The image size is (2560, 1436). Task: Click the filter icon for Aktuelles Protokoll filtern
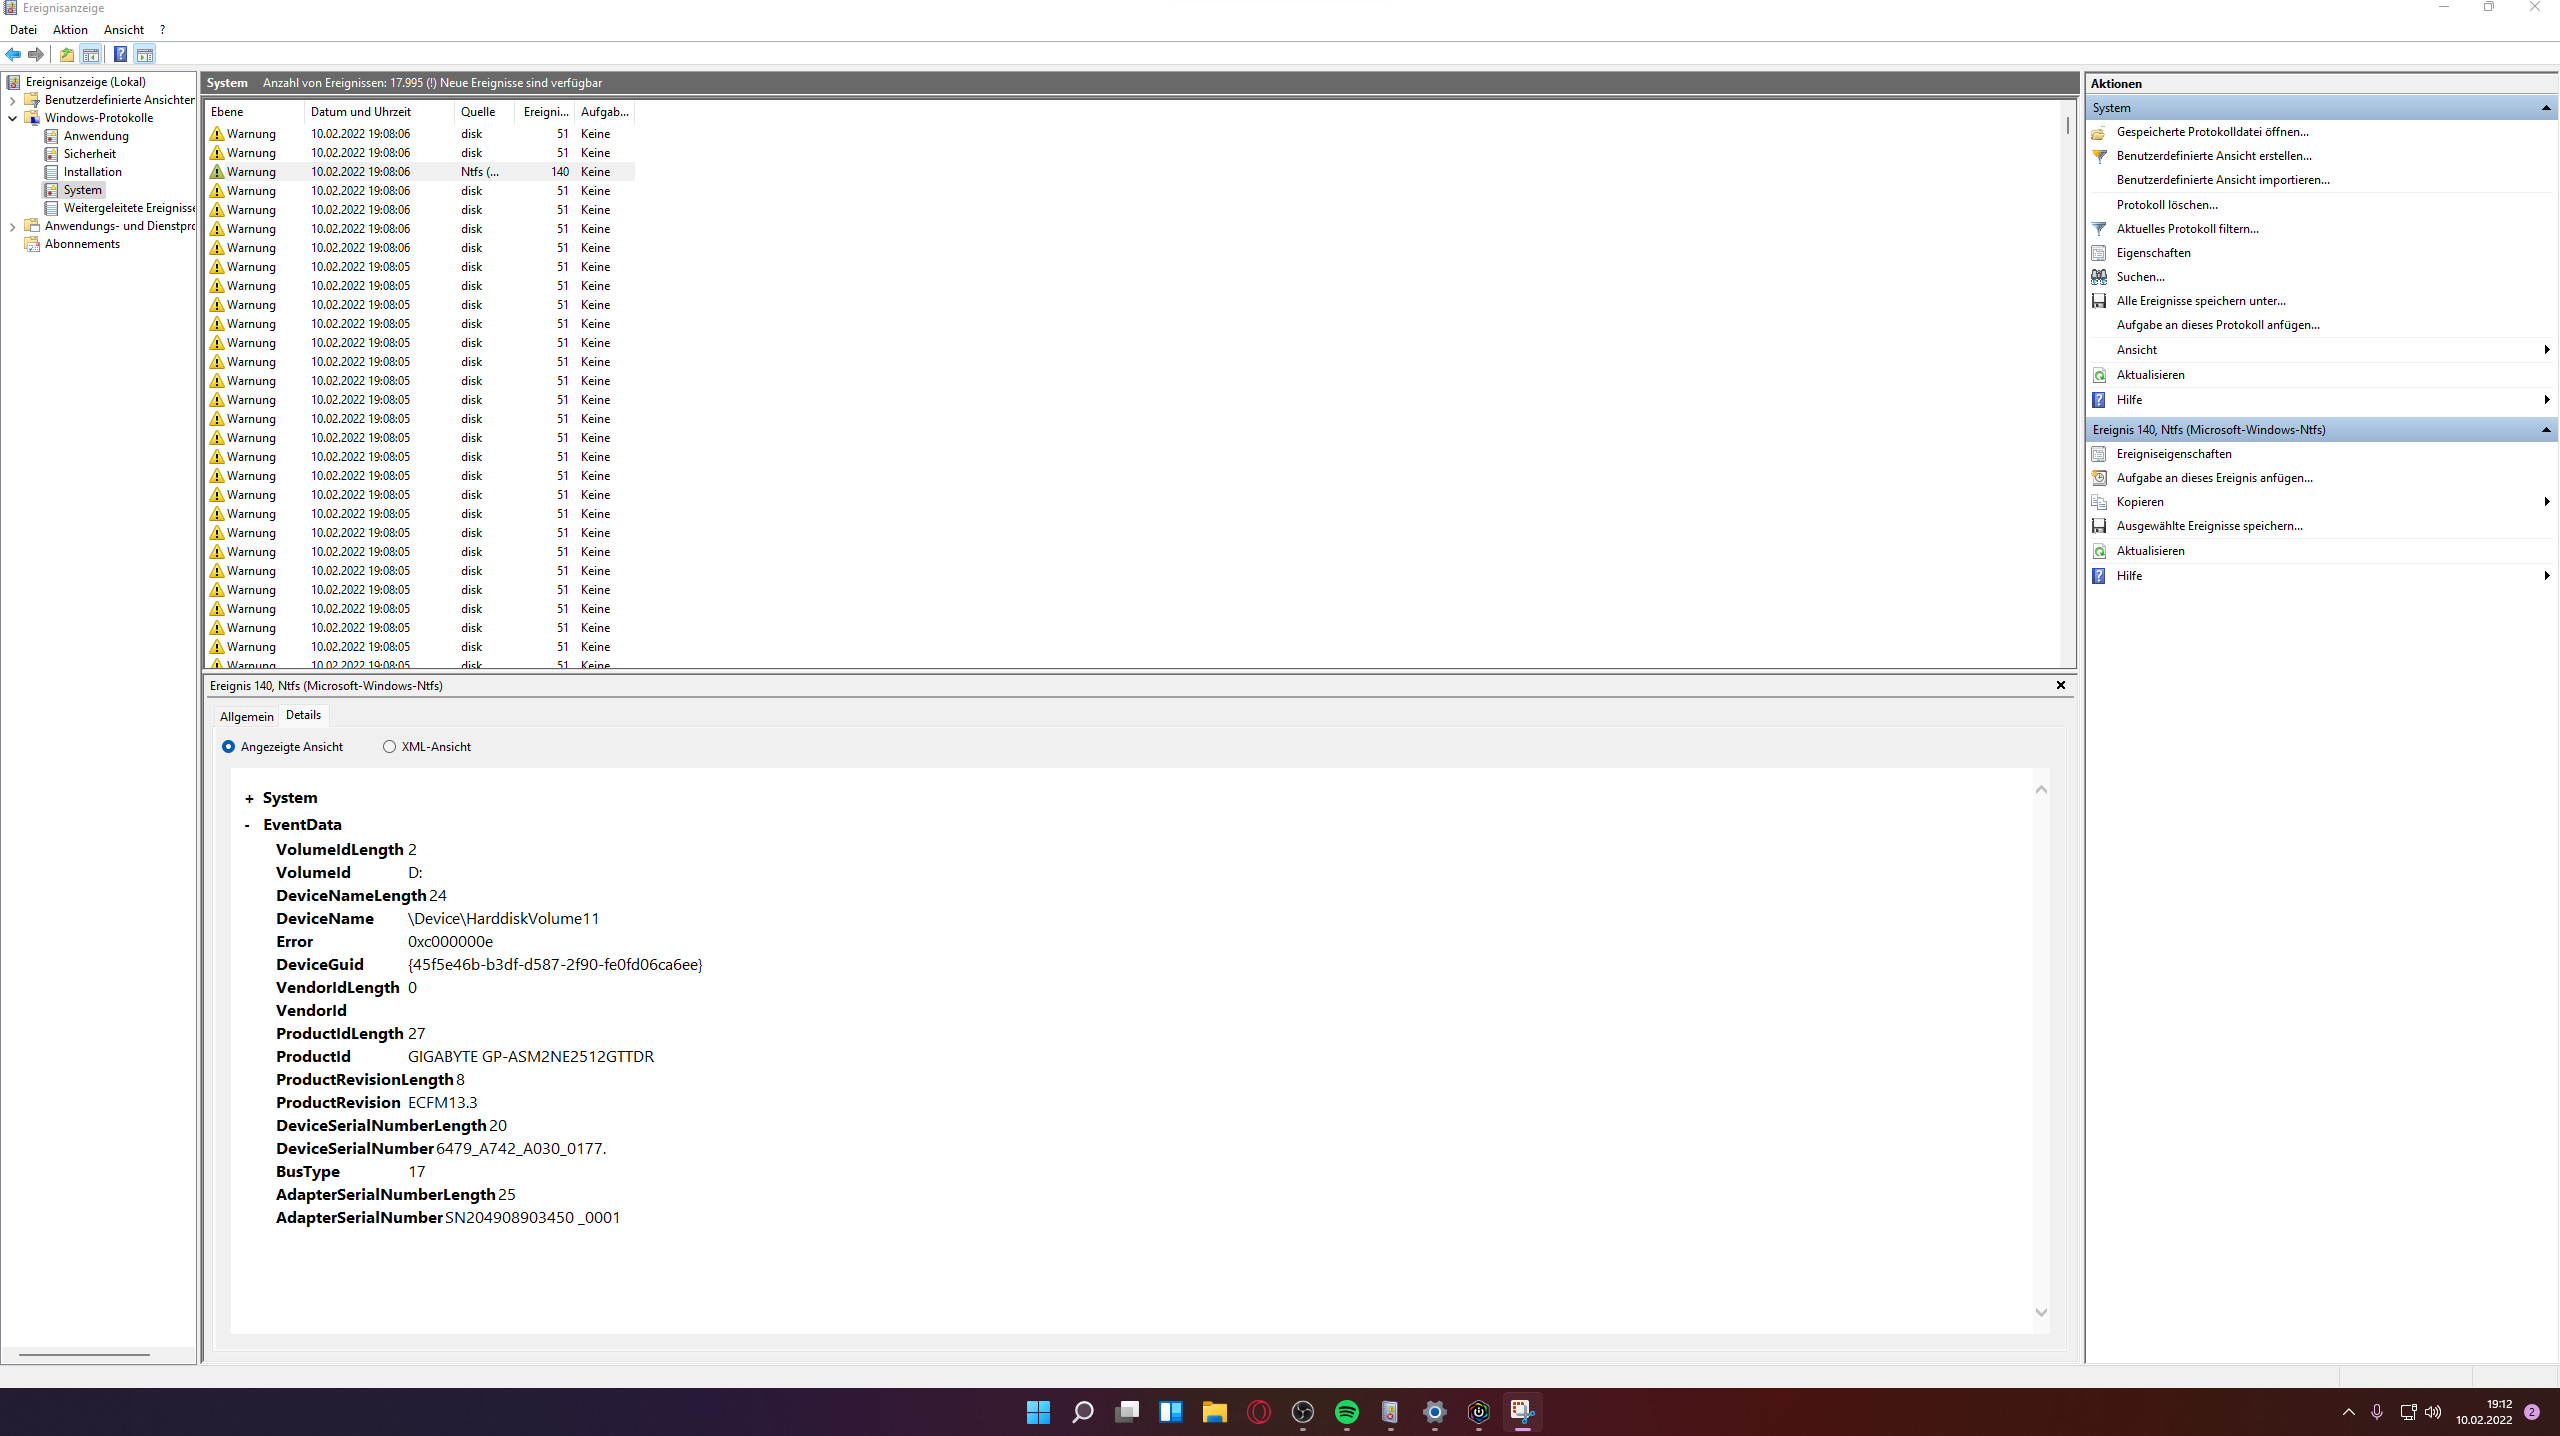pos(2099,229)
